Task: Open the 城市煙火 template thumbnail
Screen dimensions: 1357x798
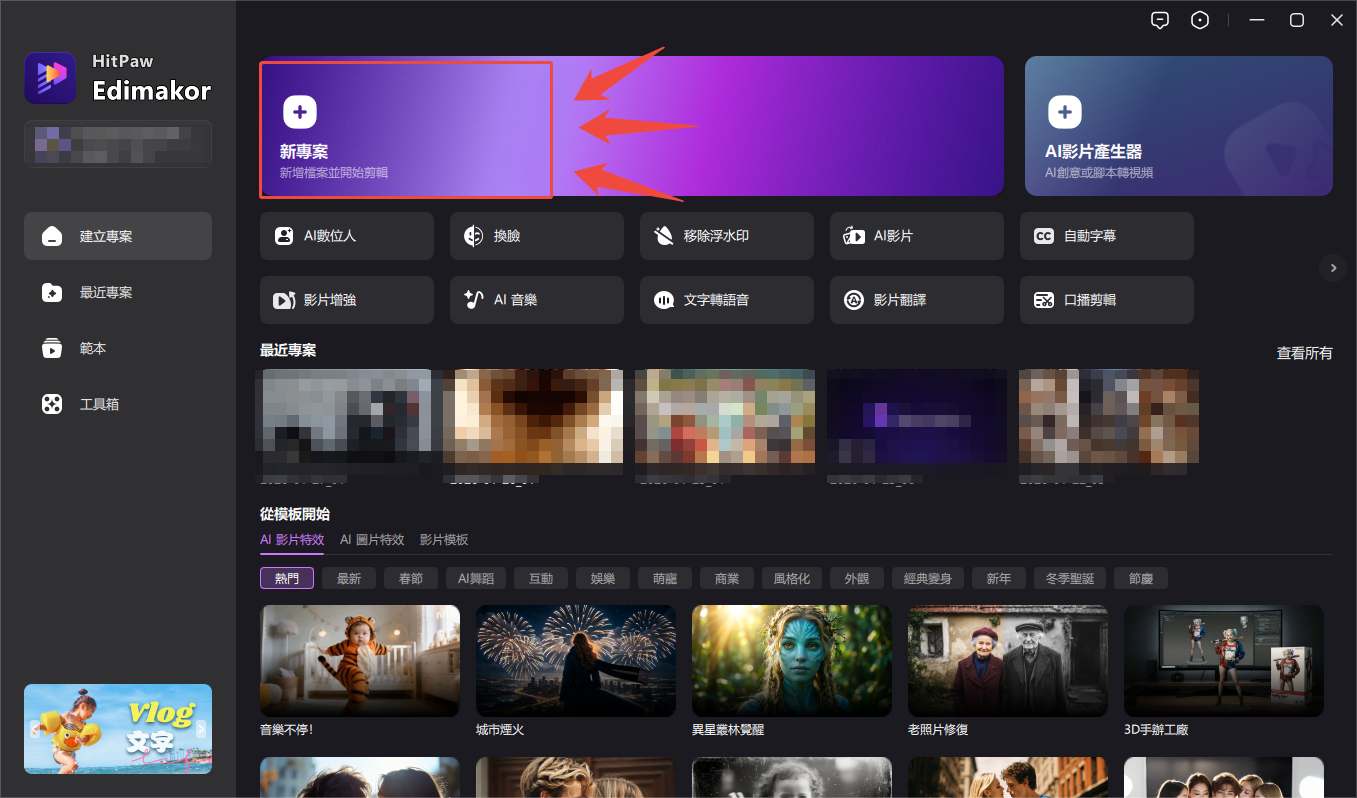Action: 575,660
